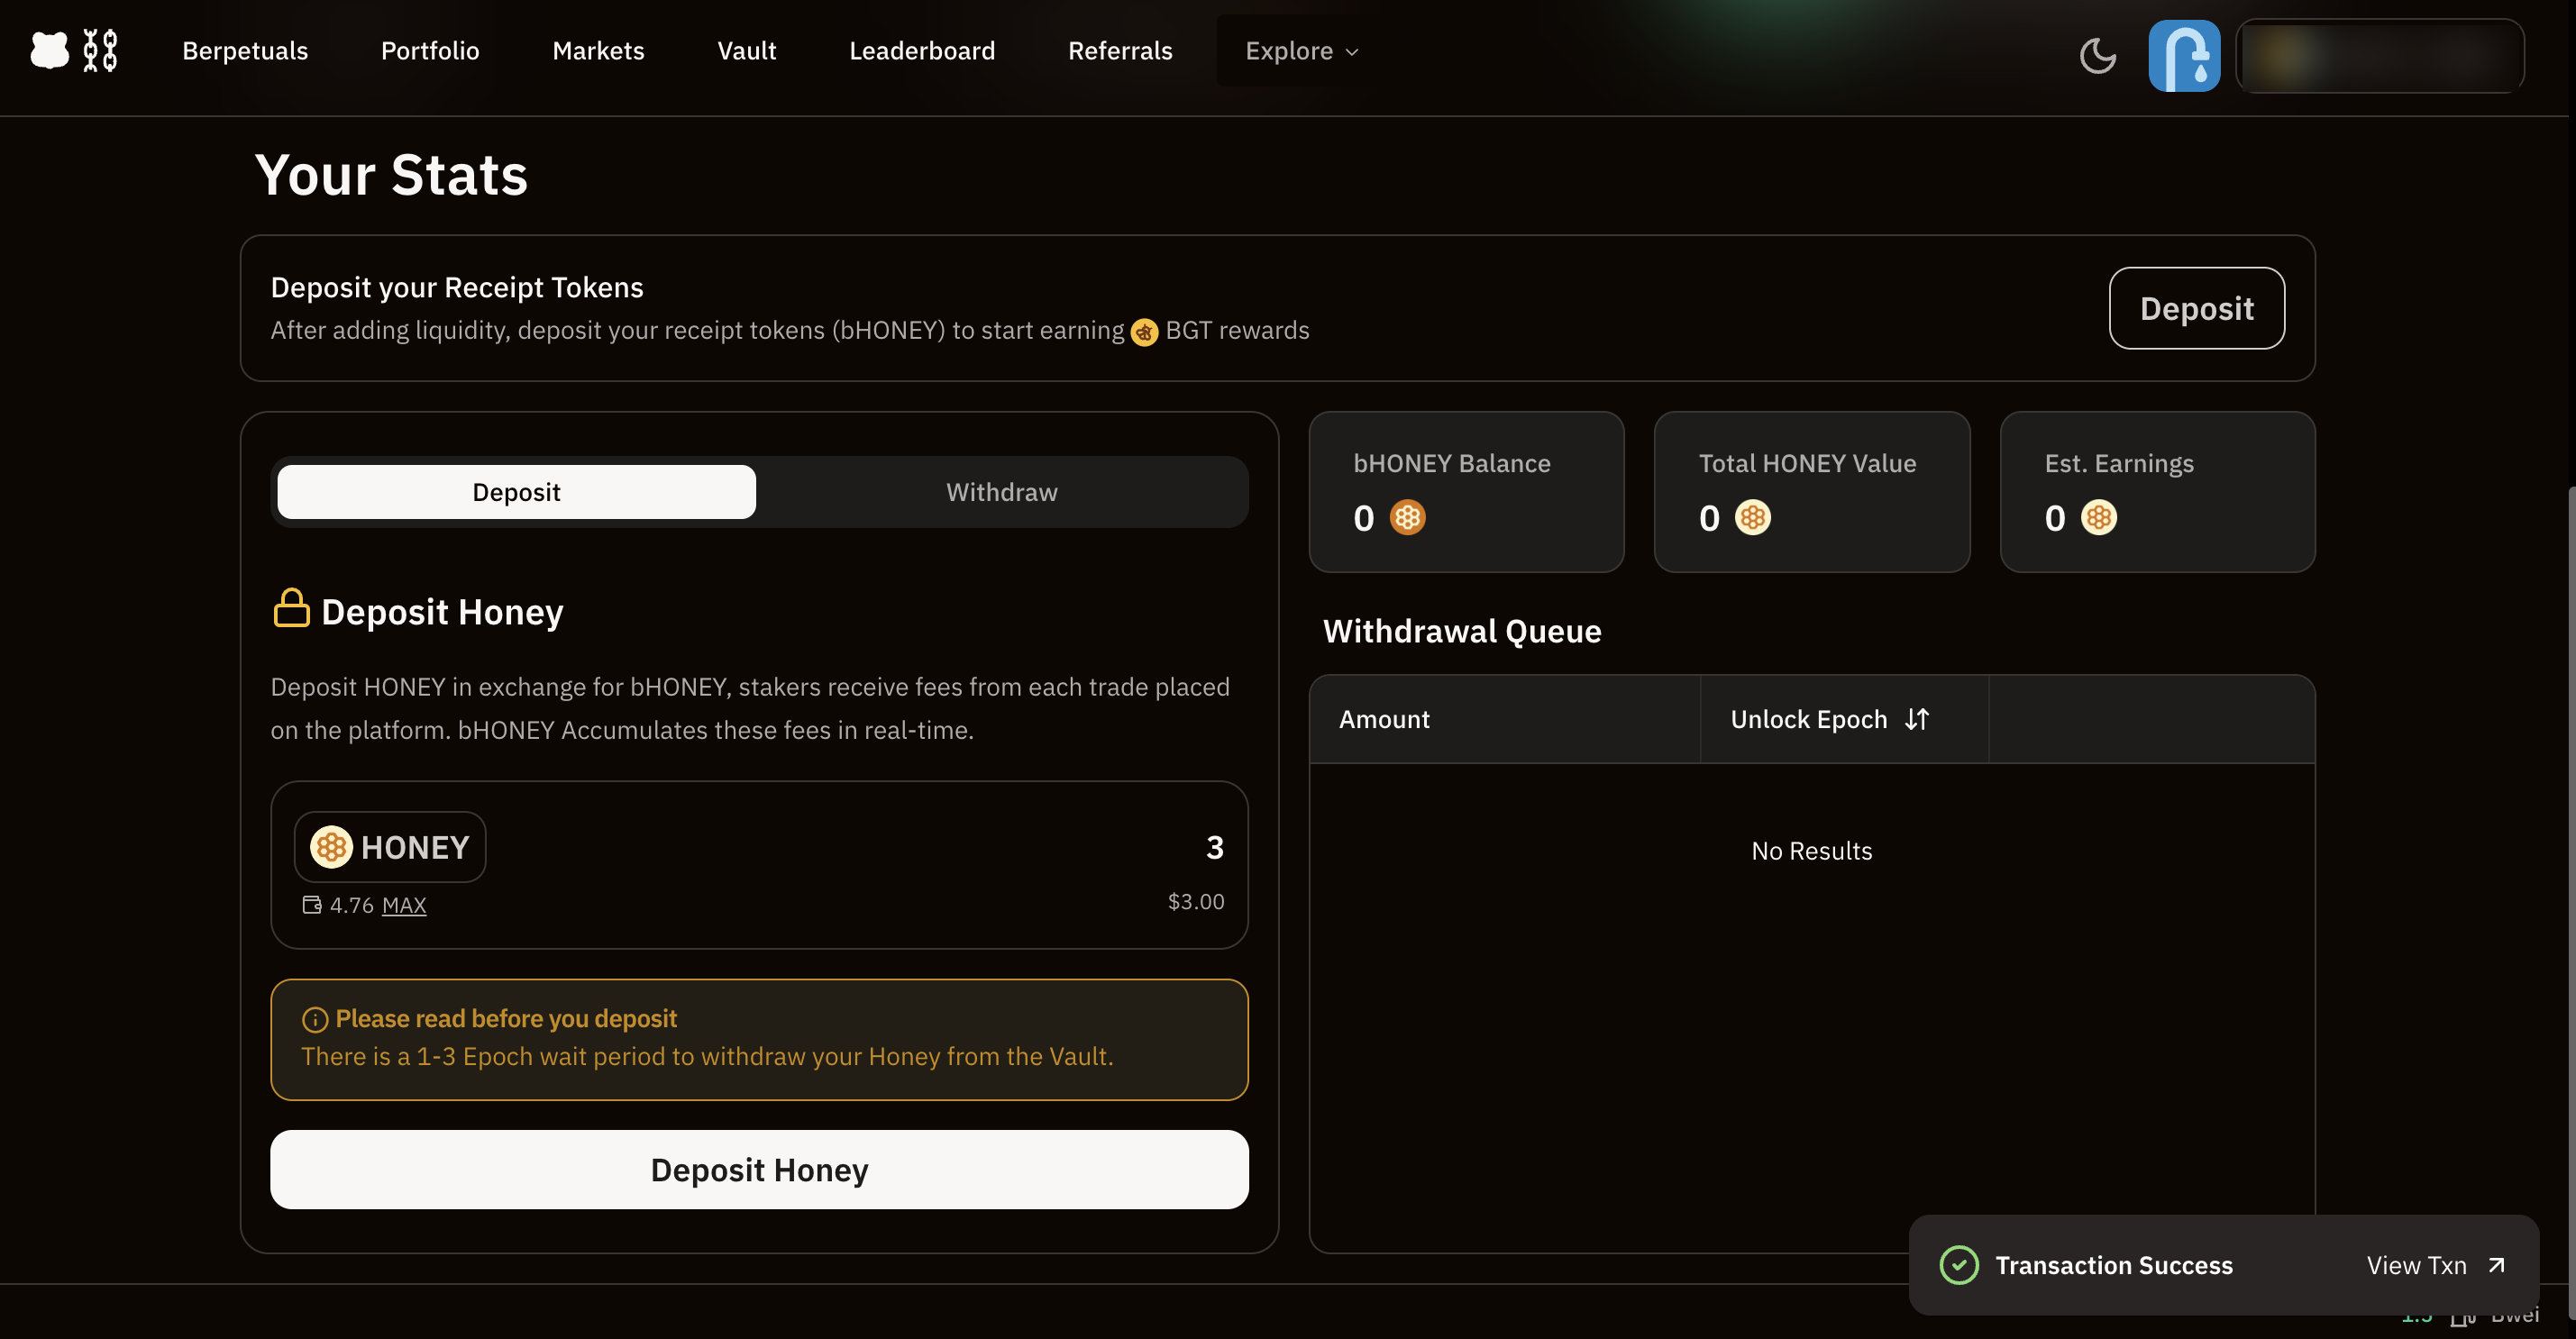Click the MAX balance link
Screen dimensions: 2576x1339
pos(404,905)
